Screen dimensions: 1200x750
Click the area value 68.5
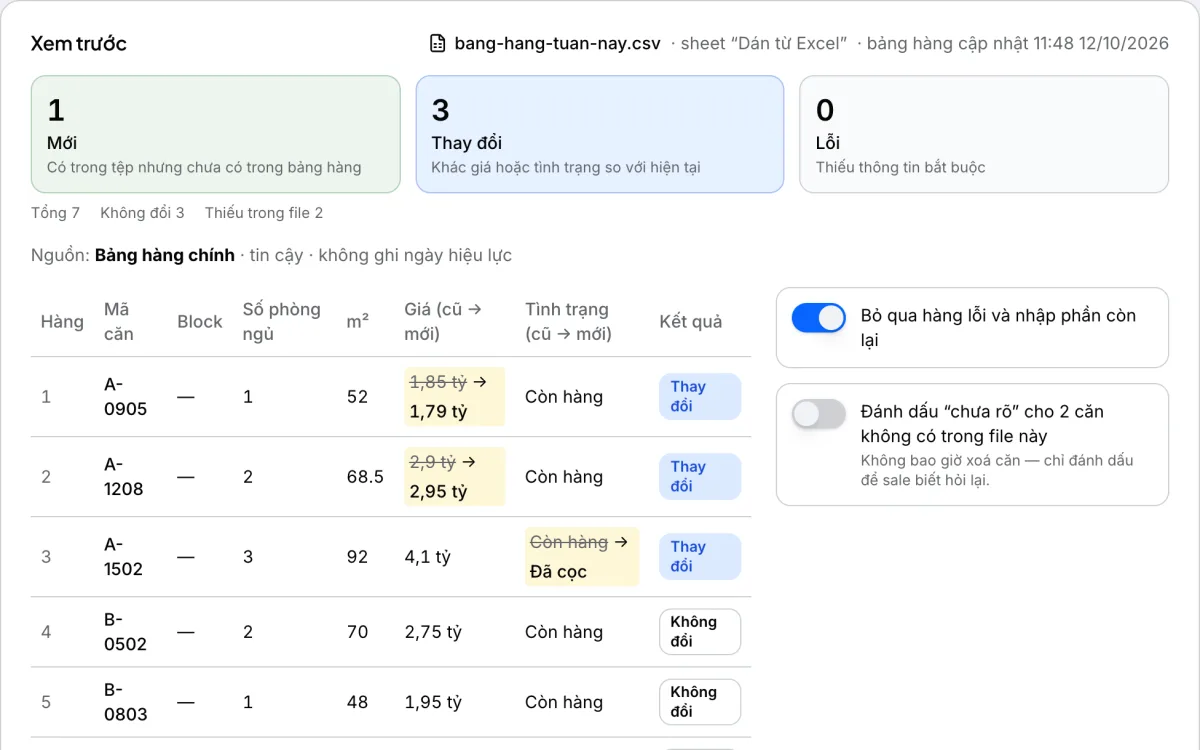(365, 477)
